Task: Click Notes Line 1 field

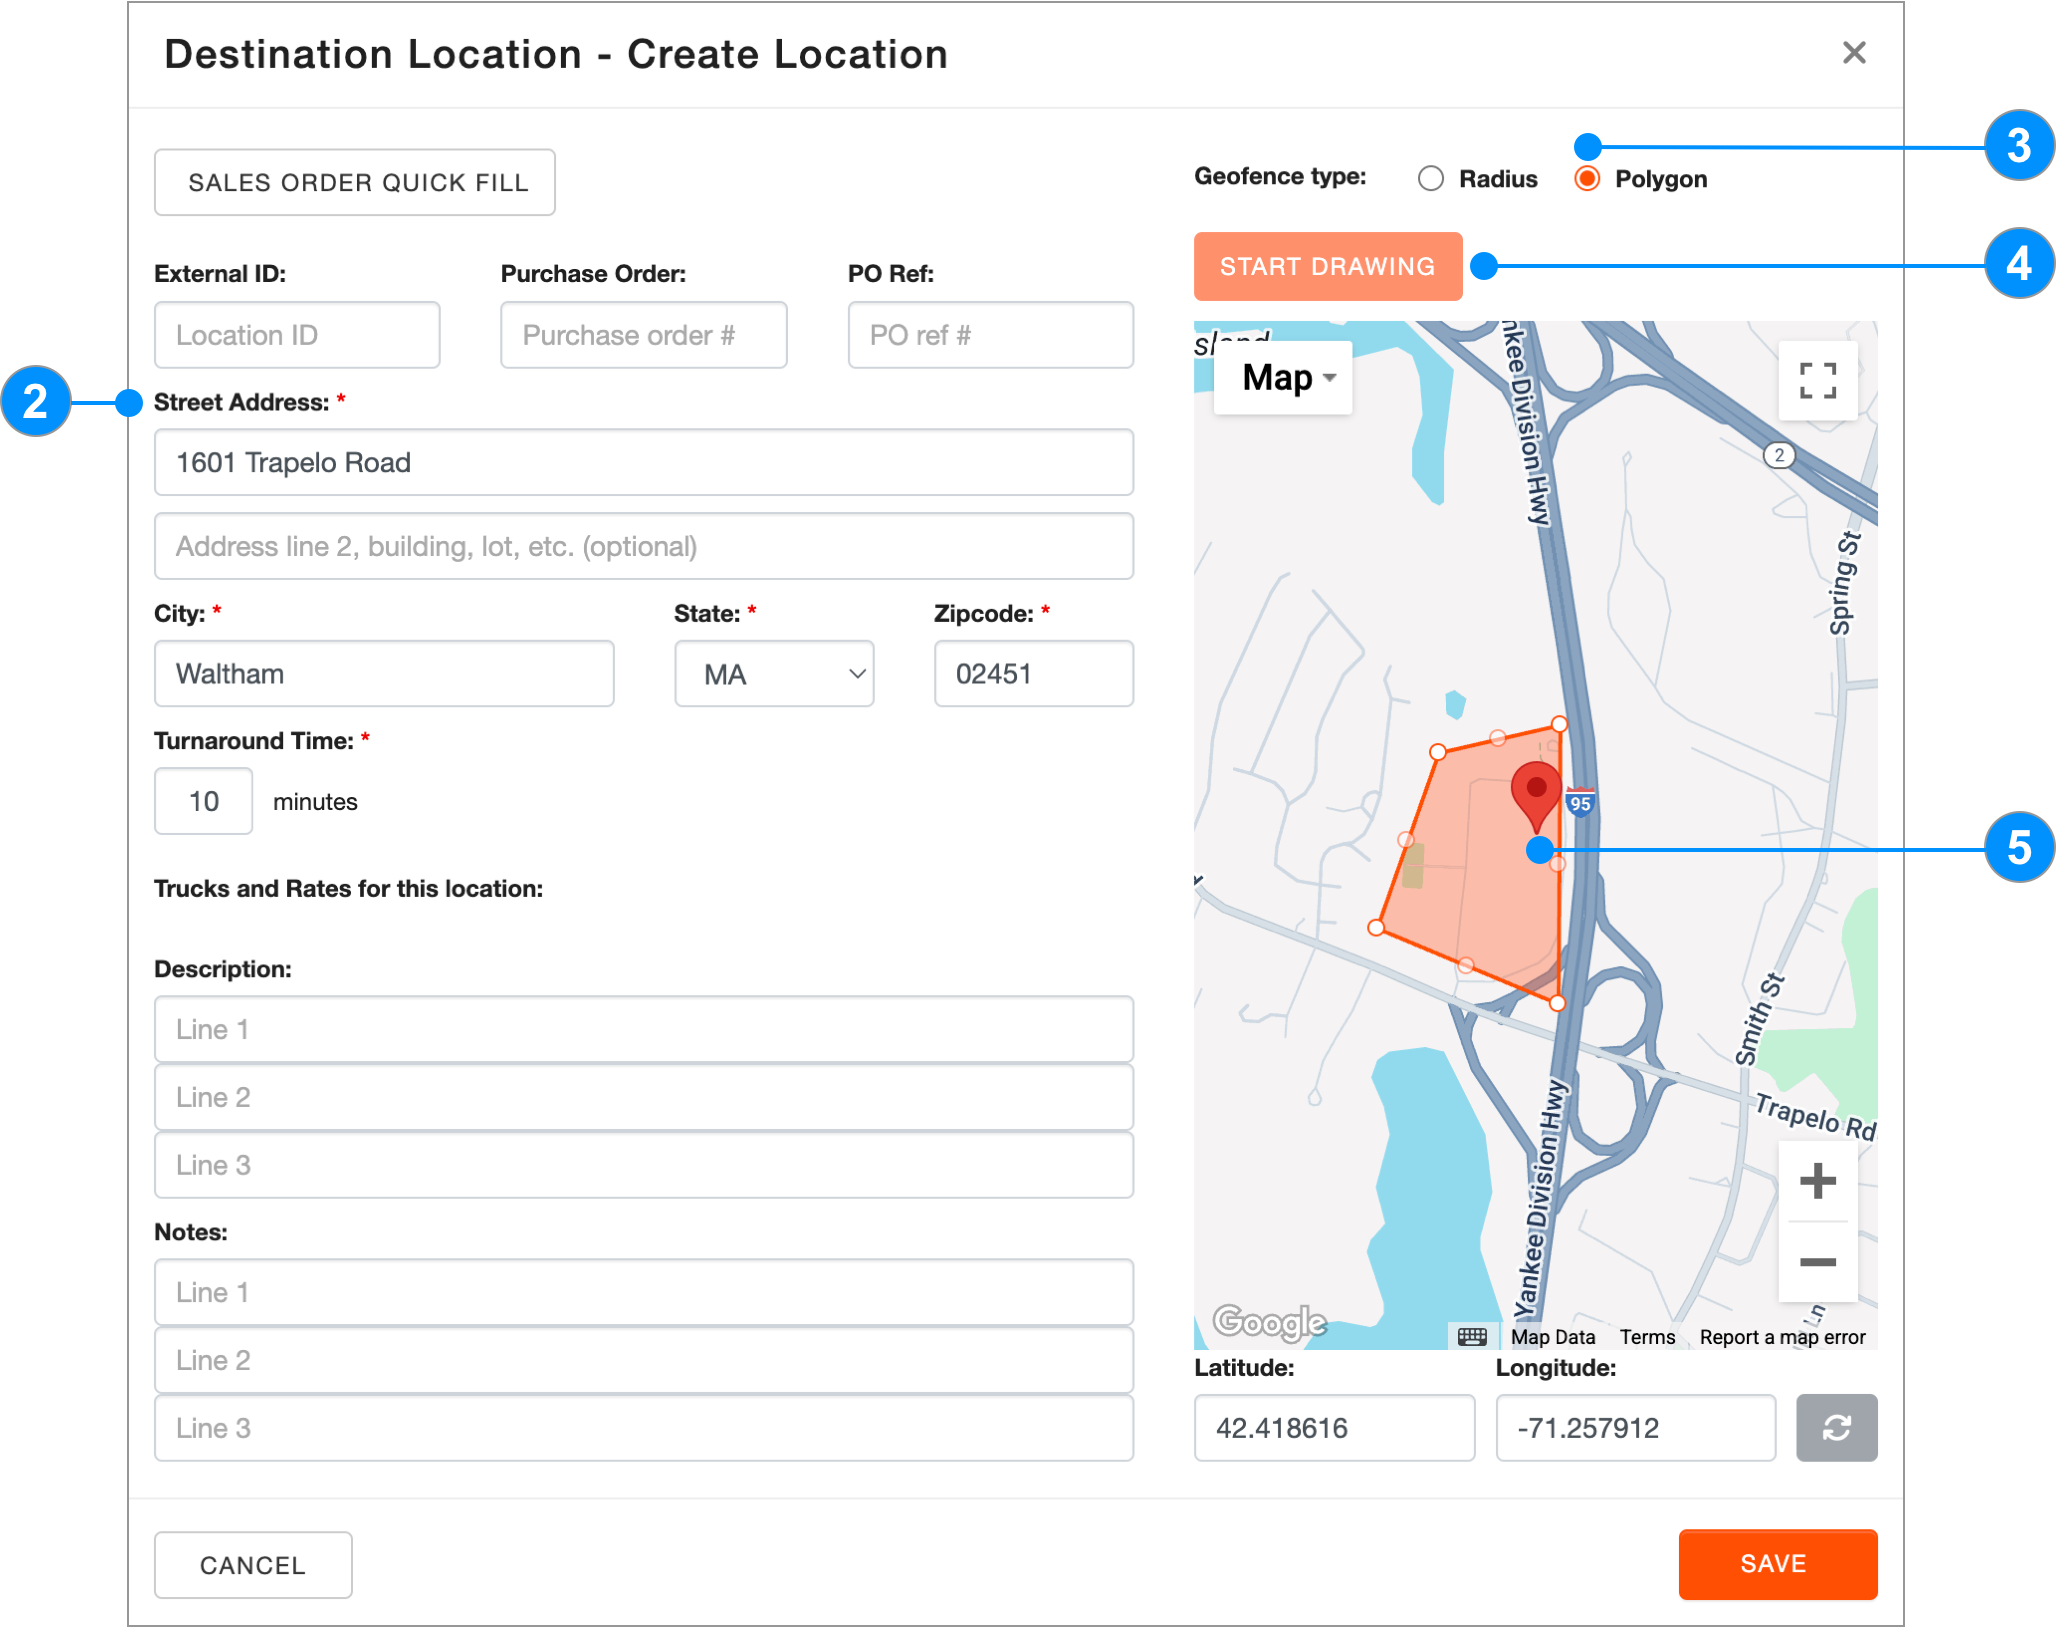Action: tap(644, 1292)
